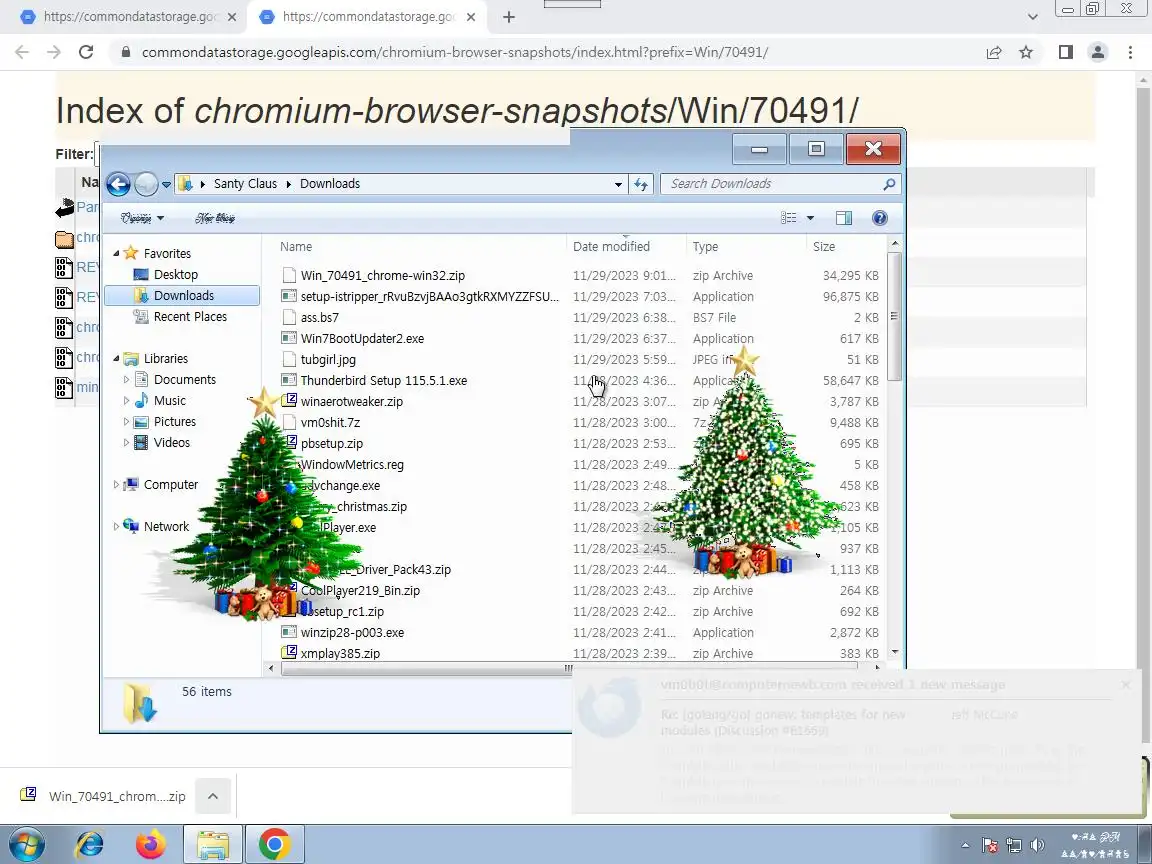Screen dimensions: 1152x864
Task: Select Win7BootUpdater2.exe
Action: pos(362,339)
